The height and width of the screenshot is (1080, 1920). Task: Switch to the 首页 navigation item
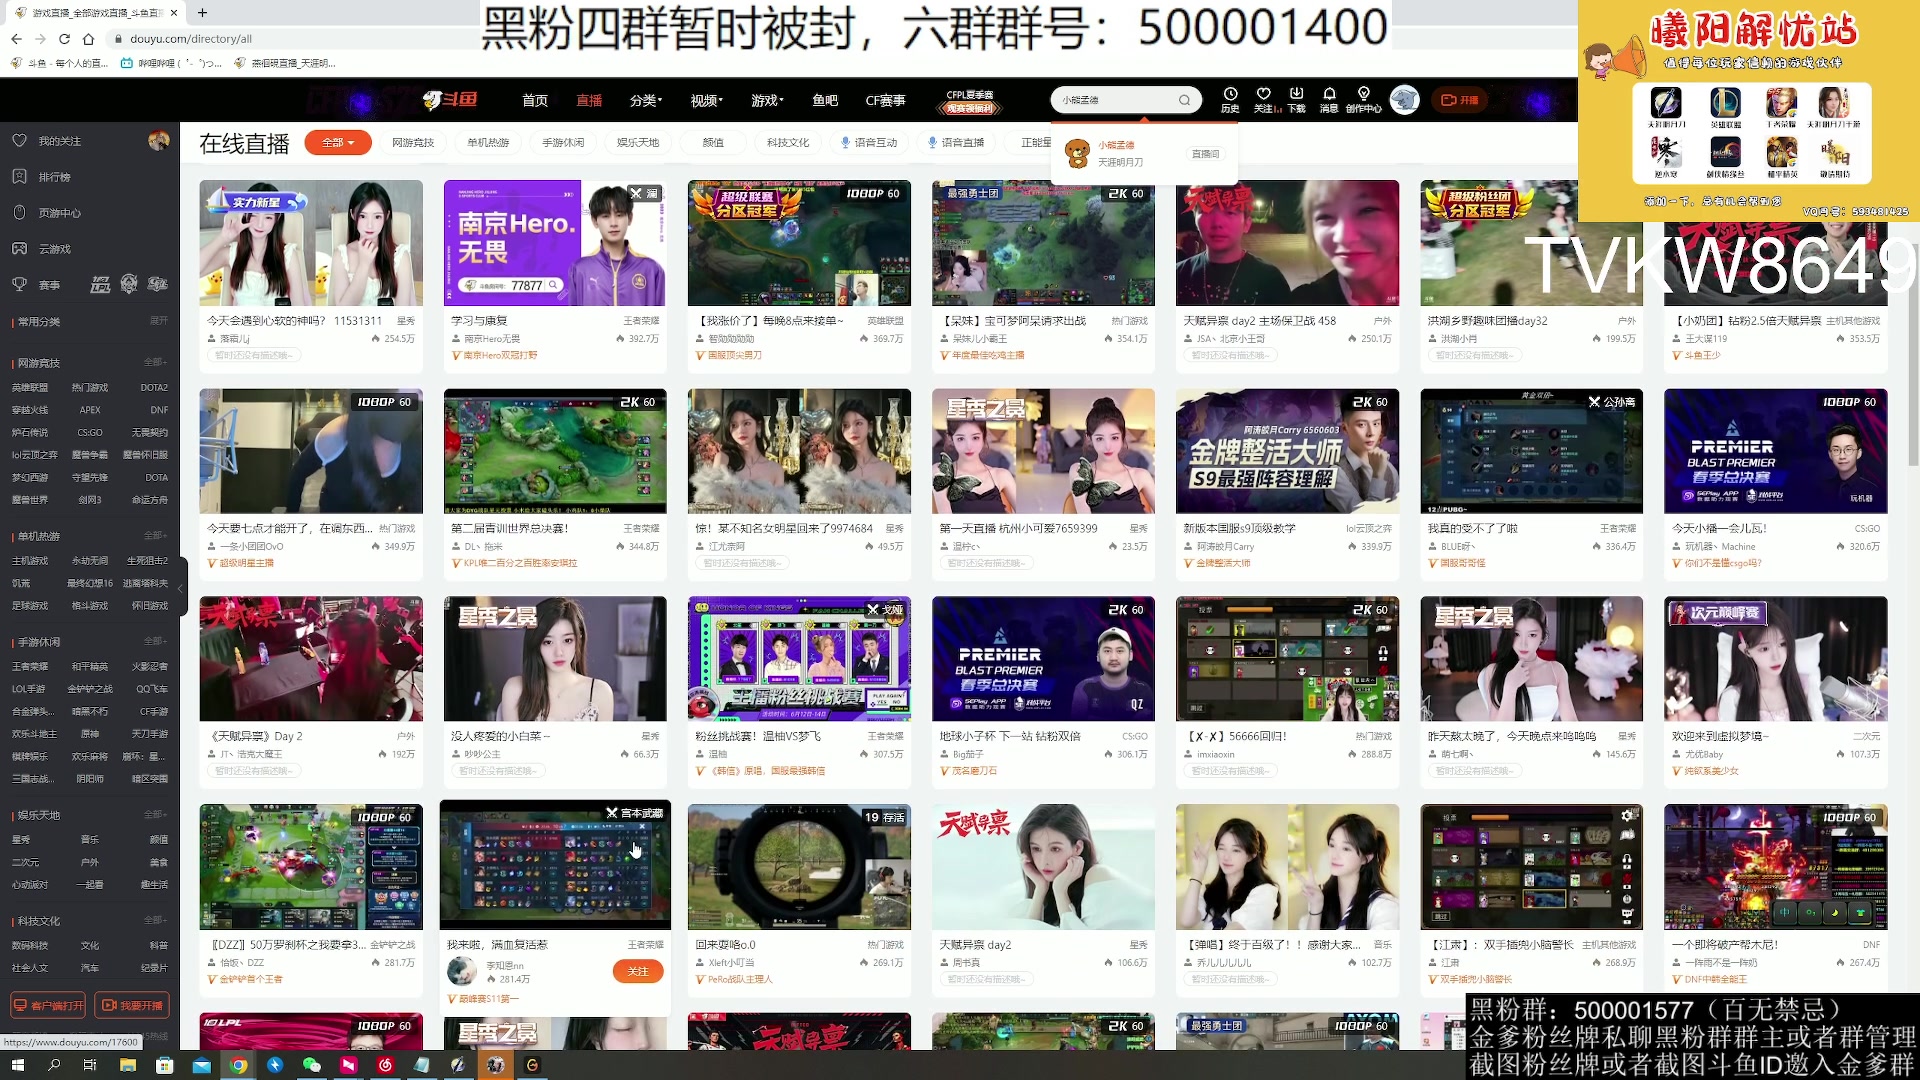click(534, 100)
